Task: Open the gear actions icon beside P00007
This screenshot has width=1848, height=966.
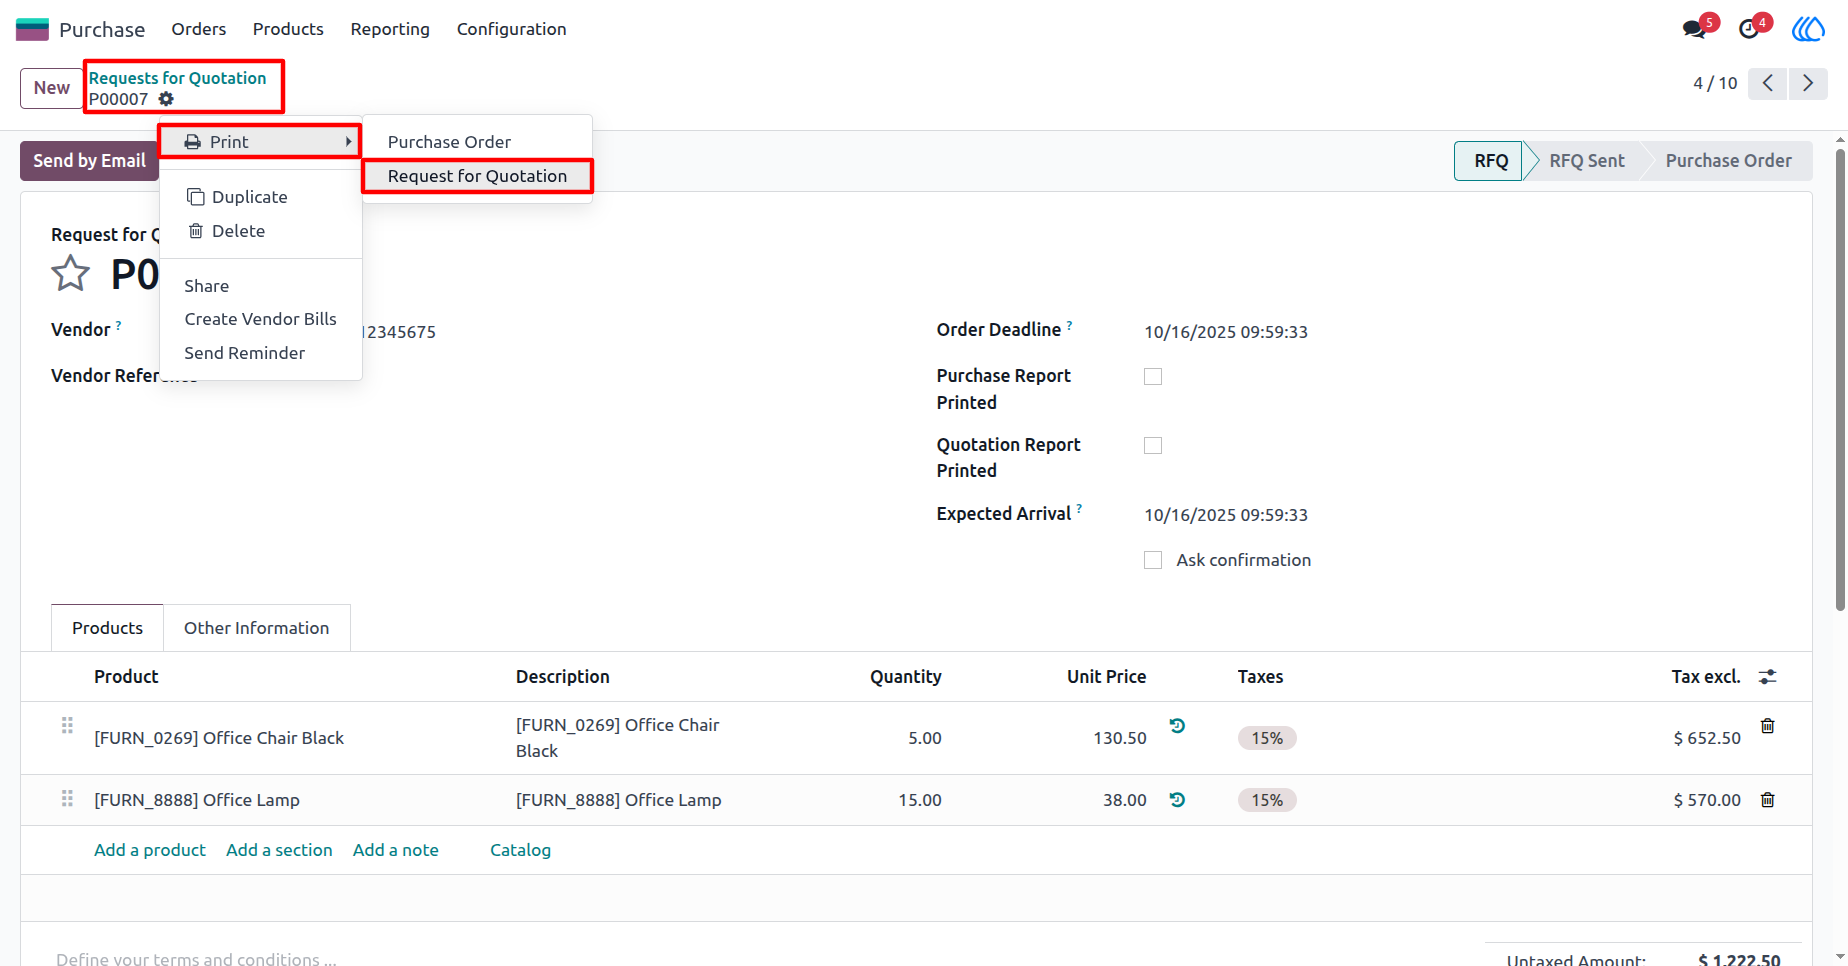Action: coord(166,99)
